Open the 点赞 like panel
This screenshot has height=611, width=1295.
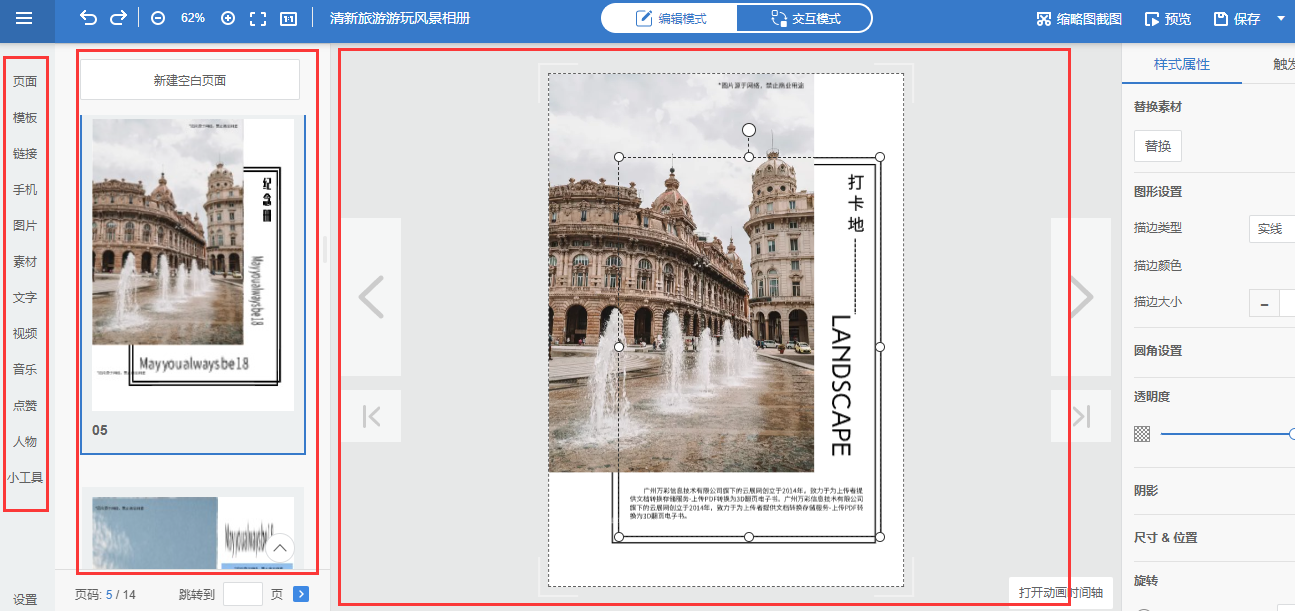25,406
